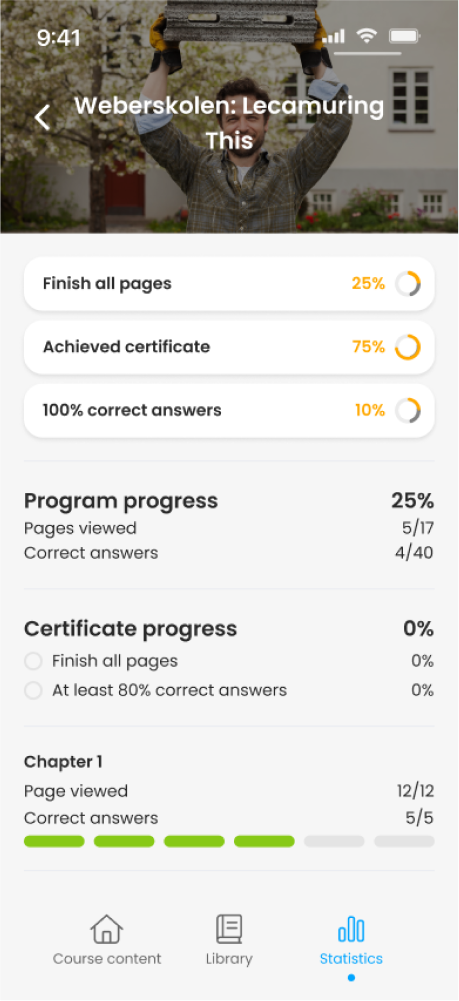The image size is (459, 1001).
Task: Tap the battery status icon
Action: point(404,36)
